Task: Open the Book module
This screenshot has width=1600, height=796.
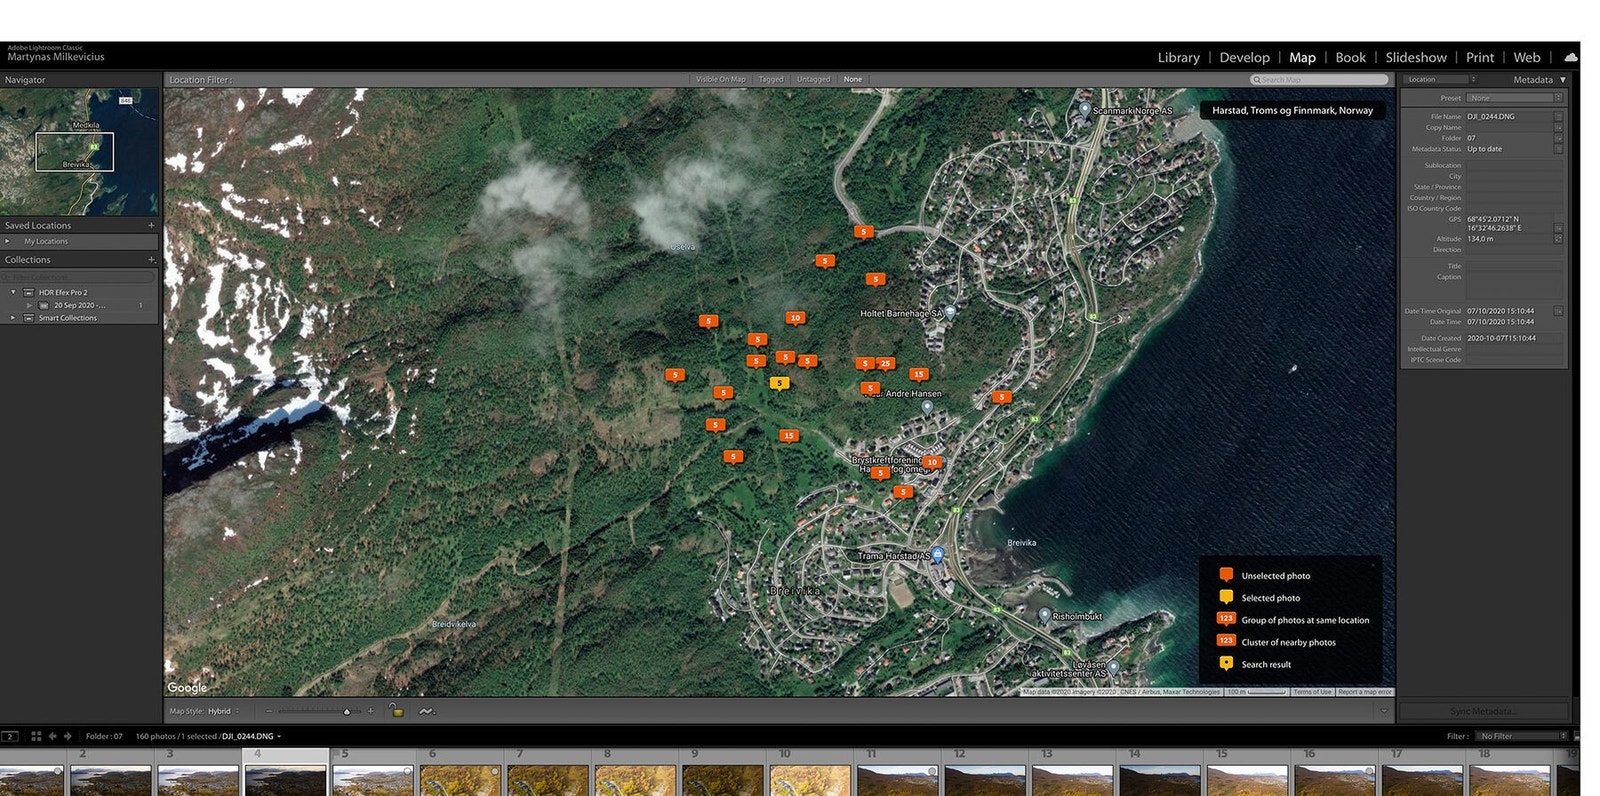Action: 1350,58
